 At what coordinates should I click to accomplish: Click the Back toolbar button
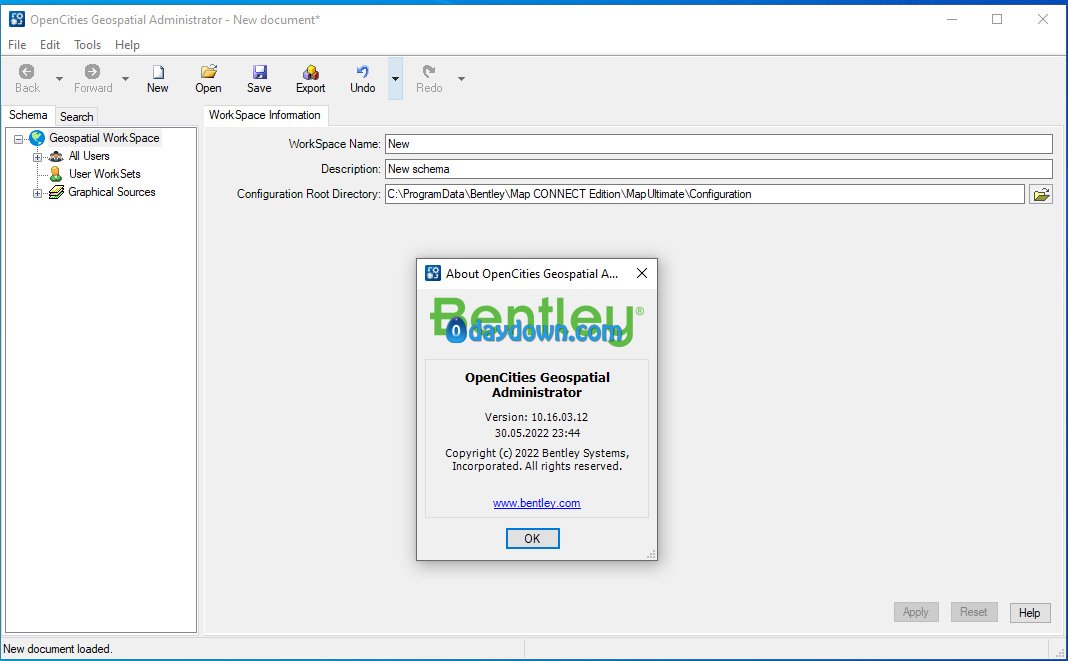[x=27, y=79]
